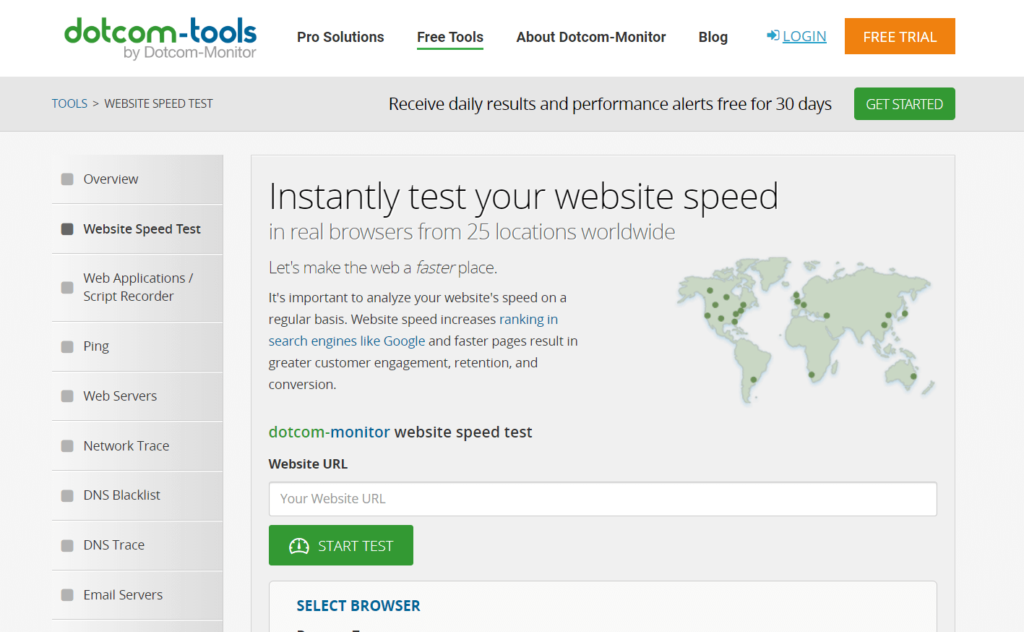Click the FREE TRIAL button
Image resolution: width=1024 pixels, height=632 pixels.
pyautogui.click(x=899, y=35)
